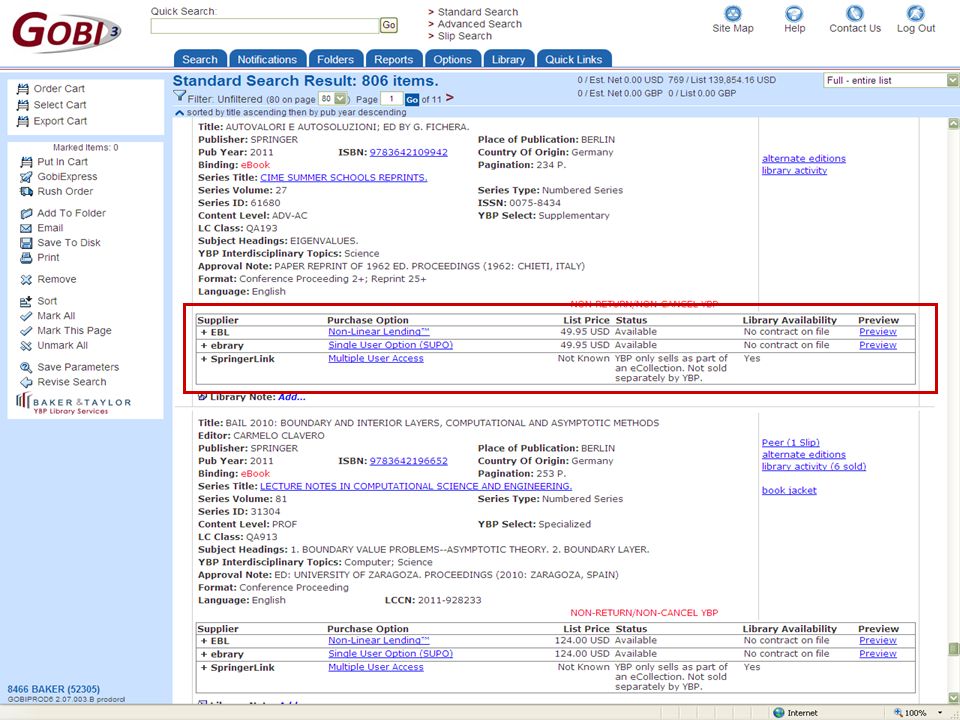This screenshot has width=960, height=720.
Task: Click the Save To Disk icon
Action: 26,243
